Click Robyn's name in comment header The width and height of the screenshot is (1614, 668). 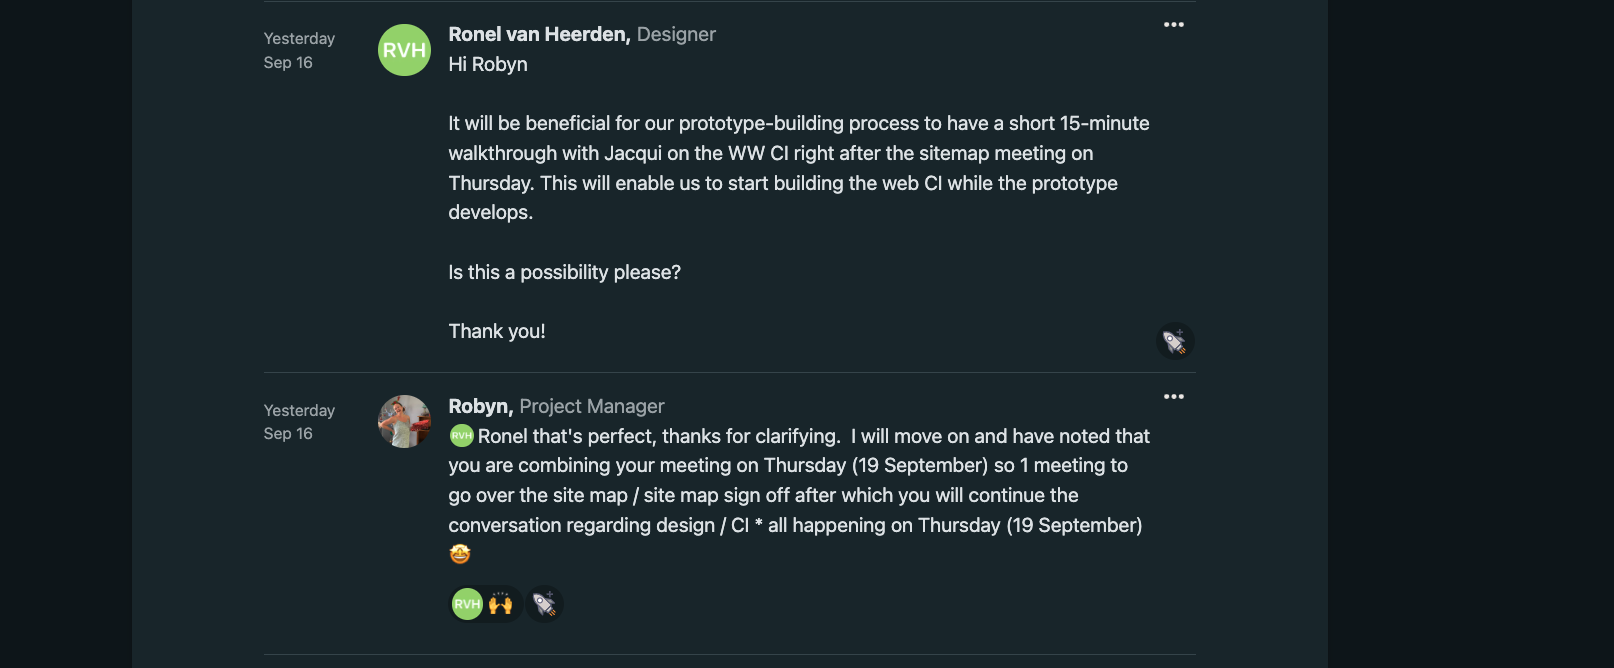click(x=480, y=406)
